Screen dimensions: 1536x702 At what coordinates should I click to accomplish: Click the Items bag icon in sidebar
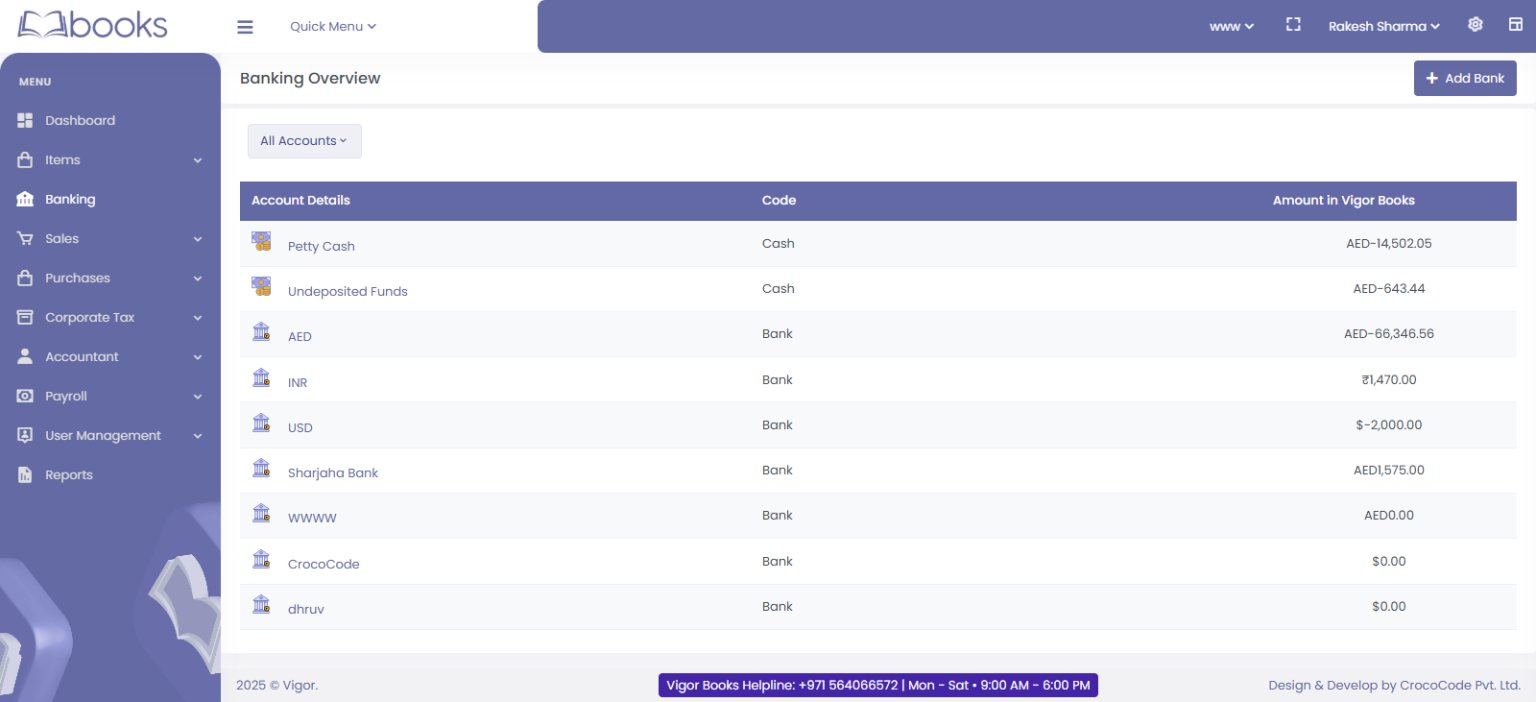25,160
